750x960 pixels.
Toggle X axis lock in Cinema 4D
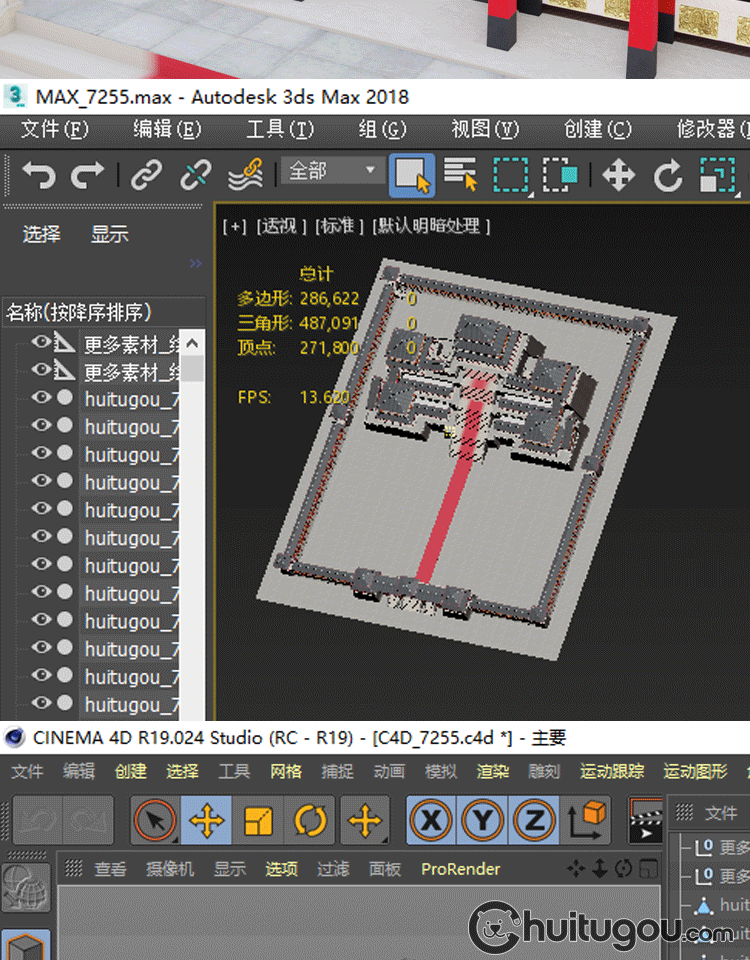[x=432, y=820]
